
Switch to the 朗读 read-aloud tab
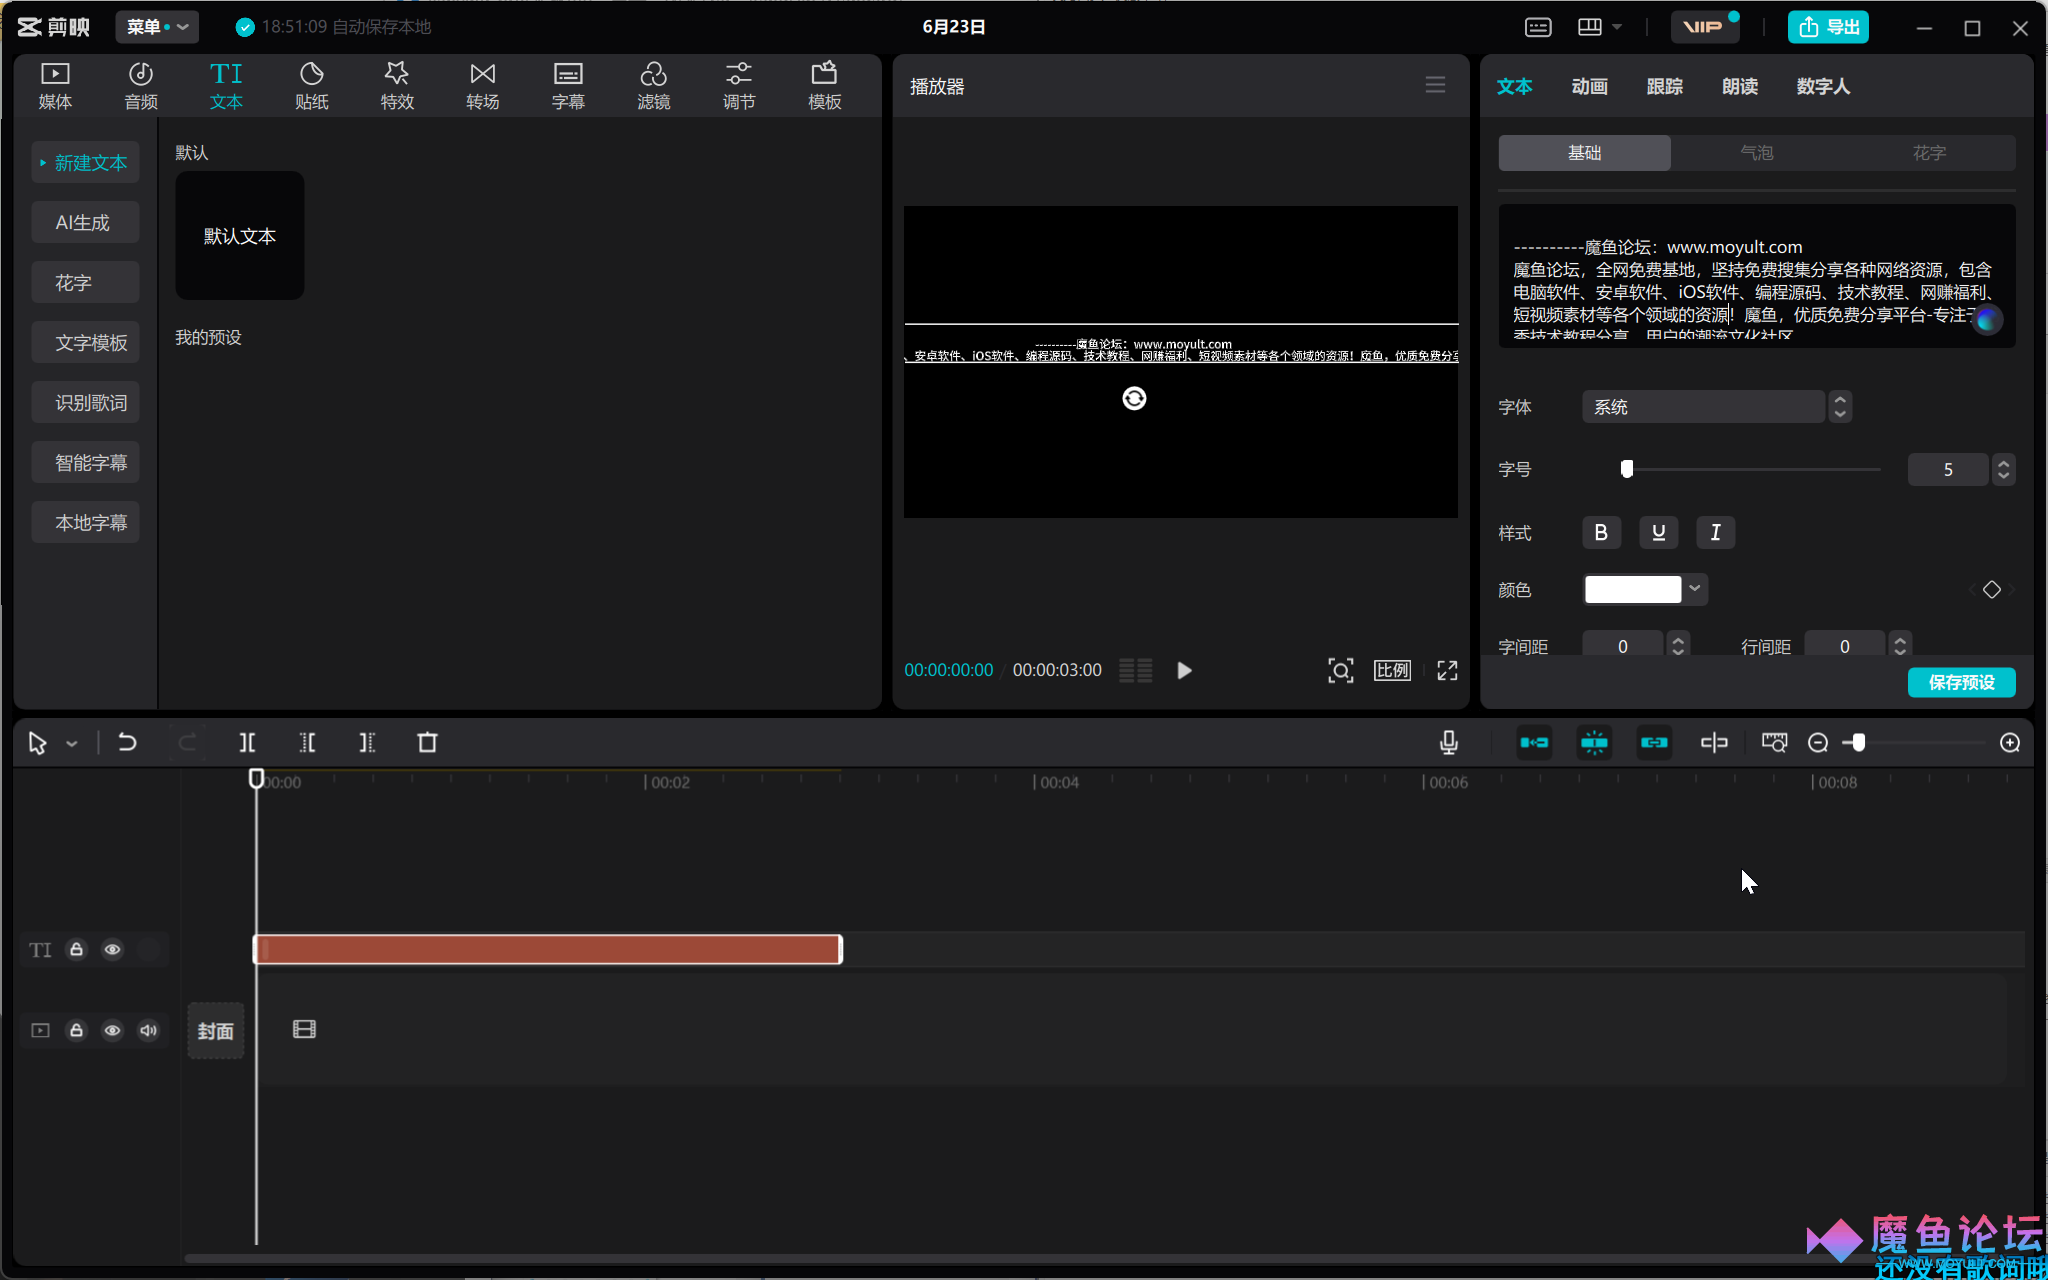click(x=1739, y=87)
